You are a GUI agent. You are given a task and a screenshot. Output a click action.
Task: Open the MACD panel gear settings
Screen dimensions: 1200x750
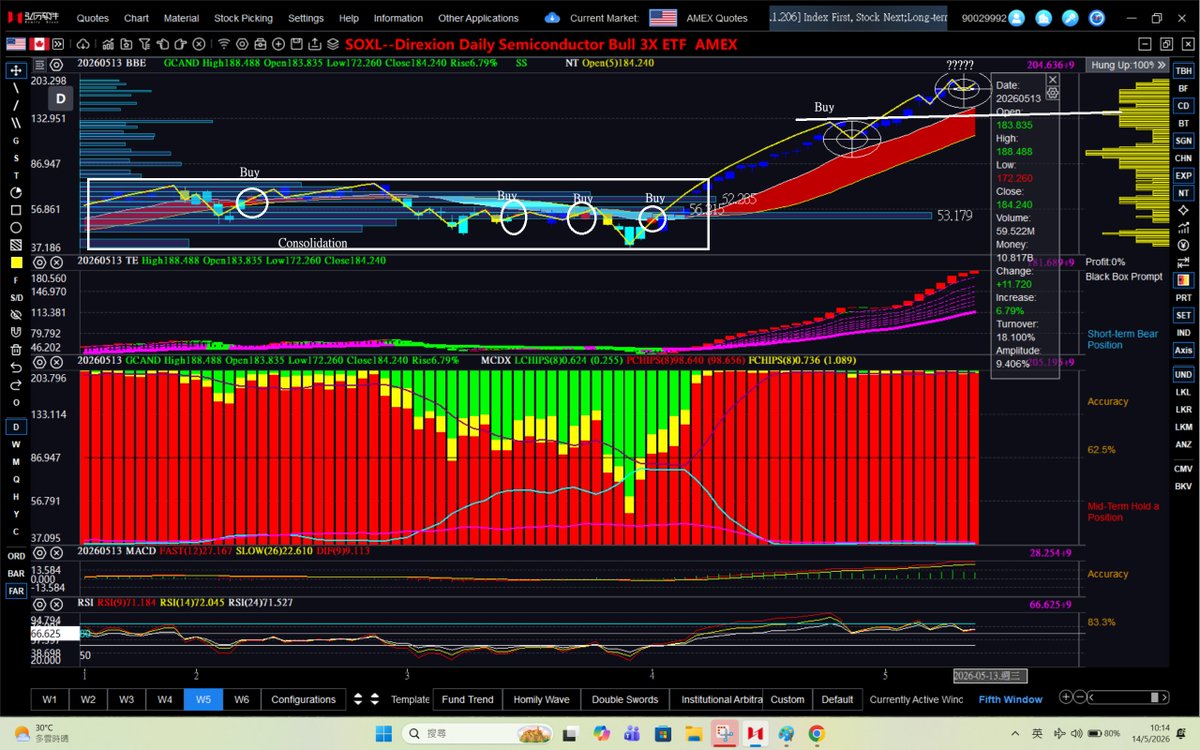[39, 552]
